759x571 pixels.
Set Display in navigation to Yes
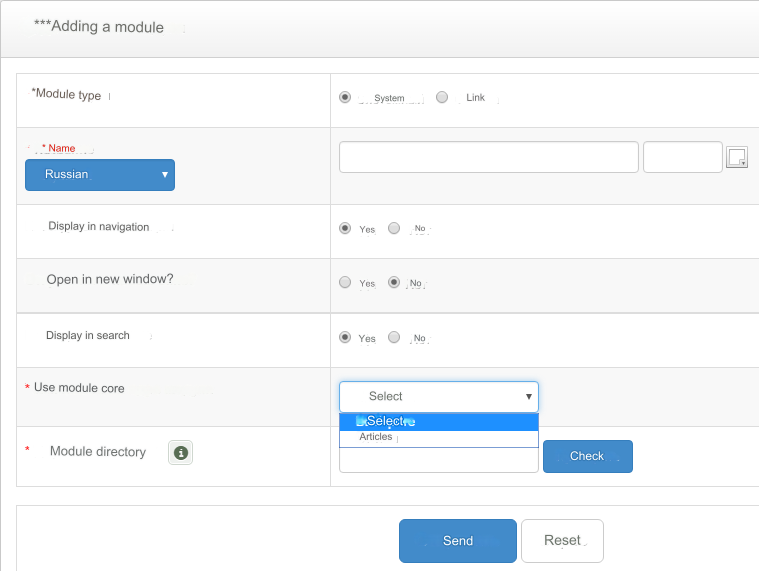click(345, 228)
